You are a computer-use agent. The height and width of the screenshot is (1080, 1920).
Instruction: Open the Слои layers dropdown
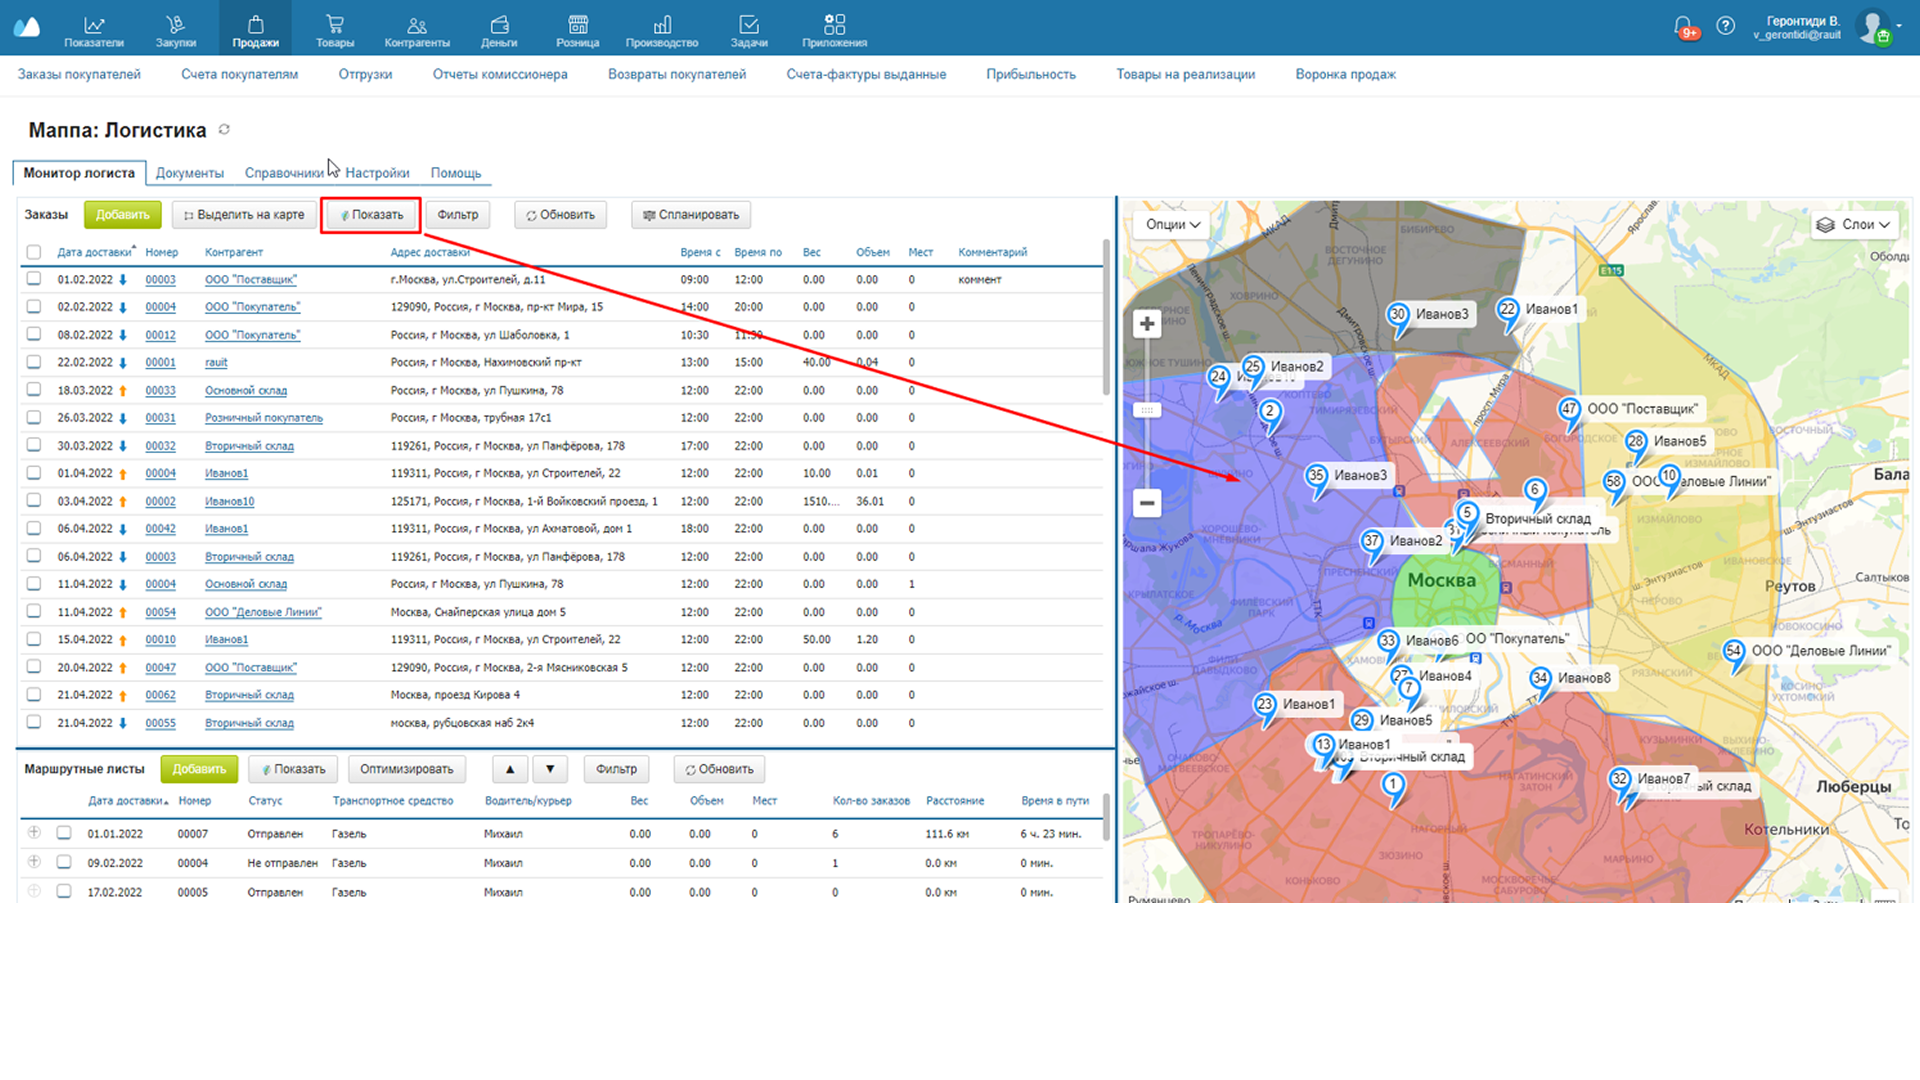pyautogui.click(x=1853, y=224)
